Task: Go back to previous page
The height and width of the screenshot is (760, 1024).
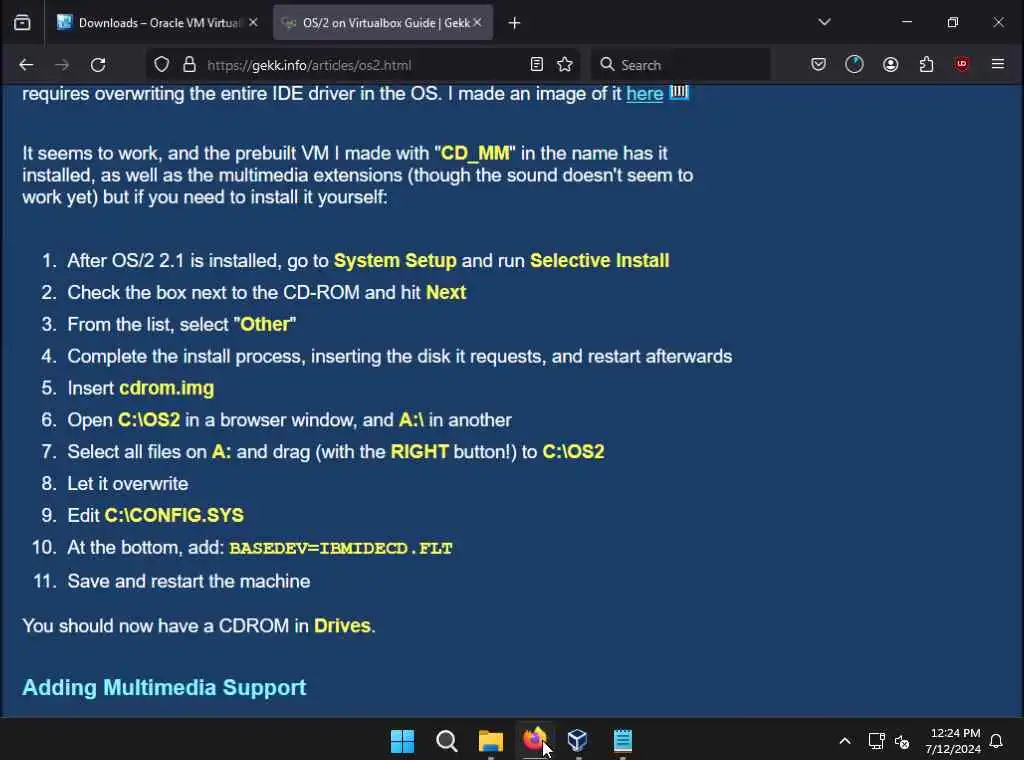Action: click(26, 65)
